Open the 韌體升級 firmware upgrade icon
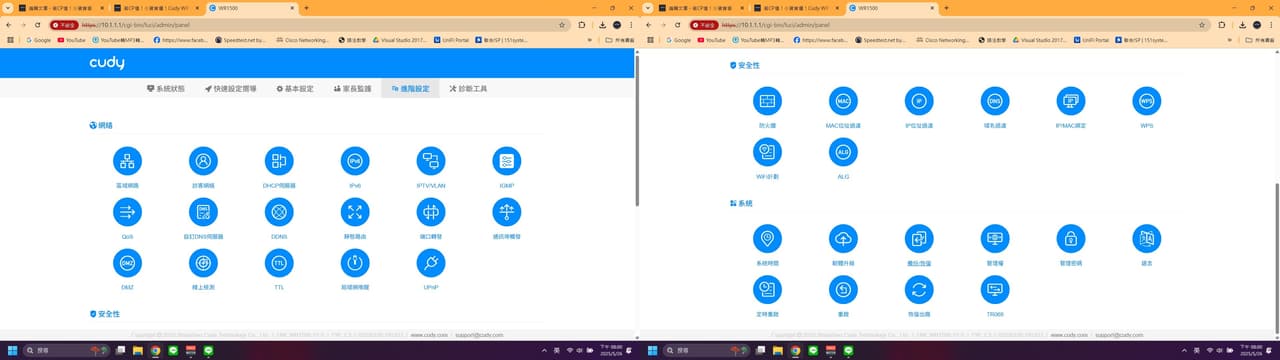 [843, 238]
